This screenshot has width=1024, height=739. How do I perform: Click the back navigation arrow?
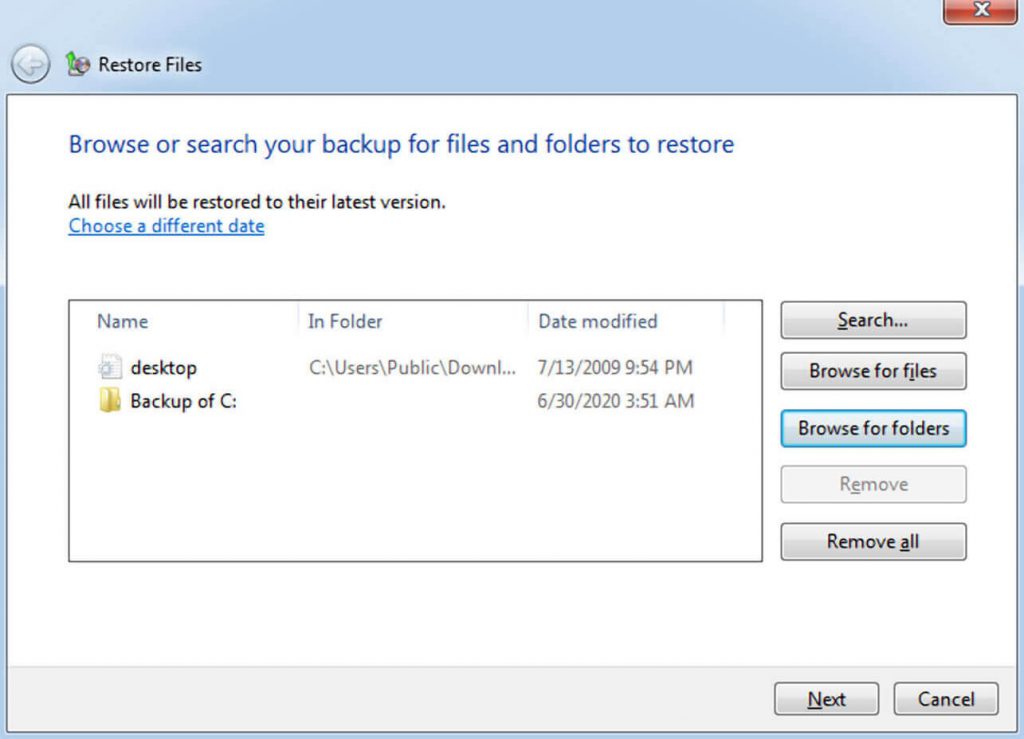[30, 64]
